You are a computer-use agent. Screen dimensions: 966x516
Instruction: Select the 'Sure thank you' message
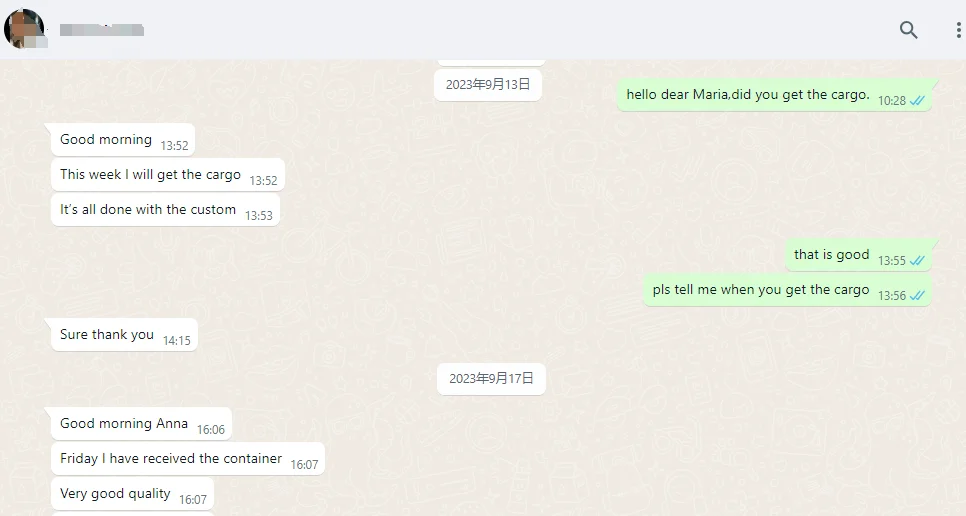pos(124,335)
